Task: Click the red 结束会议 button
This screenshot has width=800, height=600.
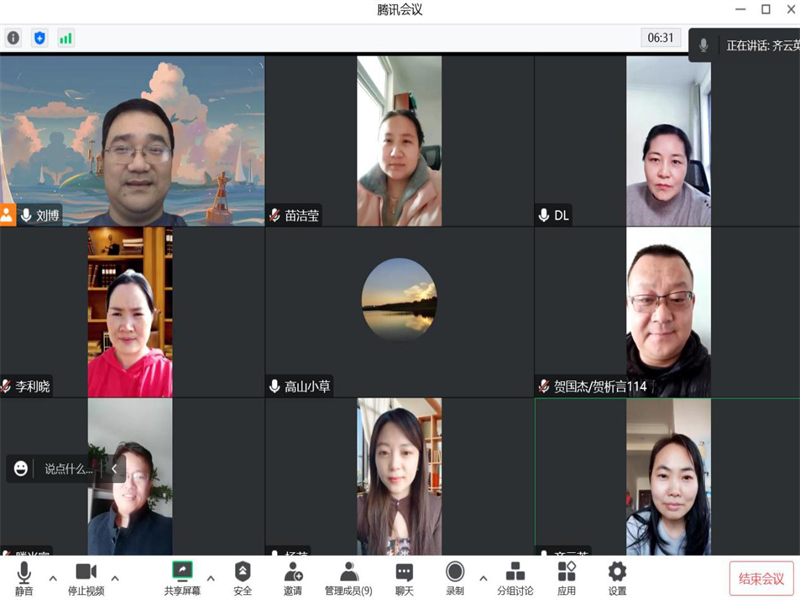Action: 761,578
